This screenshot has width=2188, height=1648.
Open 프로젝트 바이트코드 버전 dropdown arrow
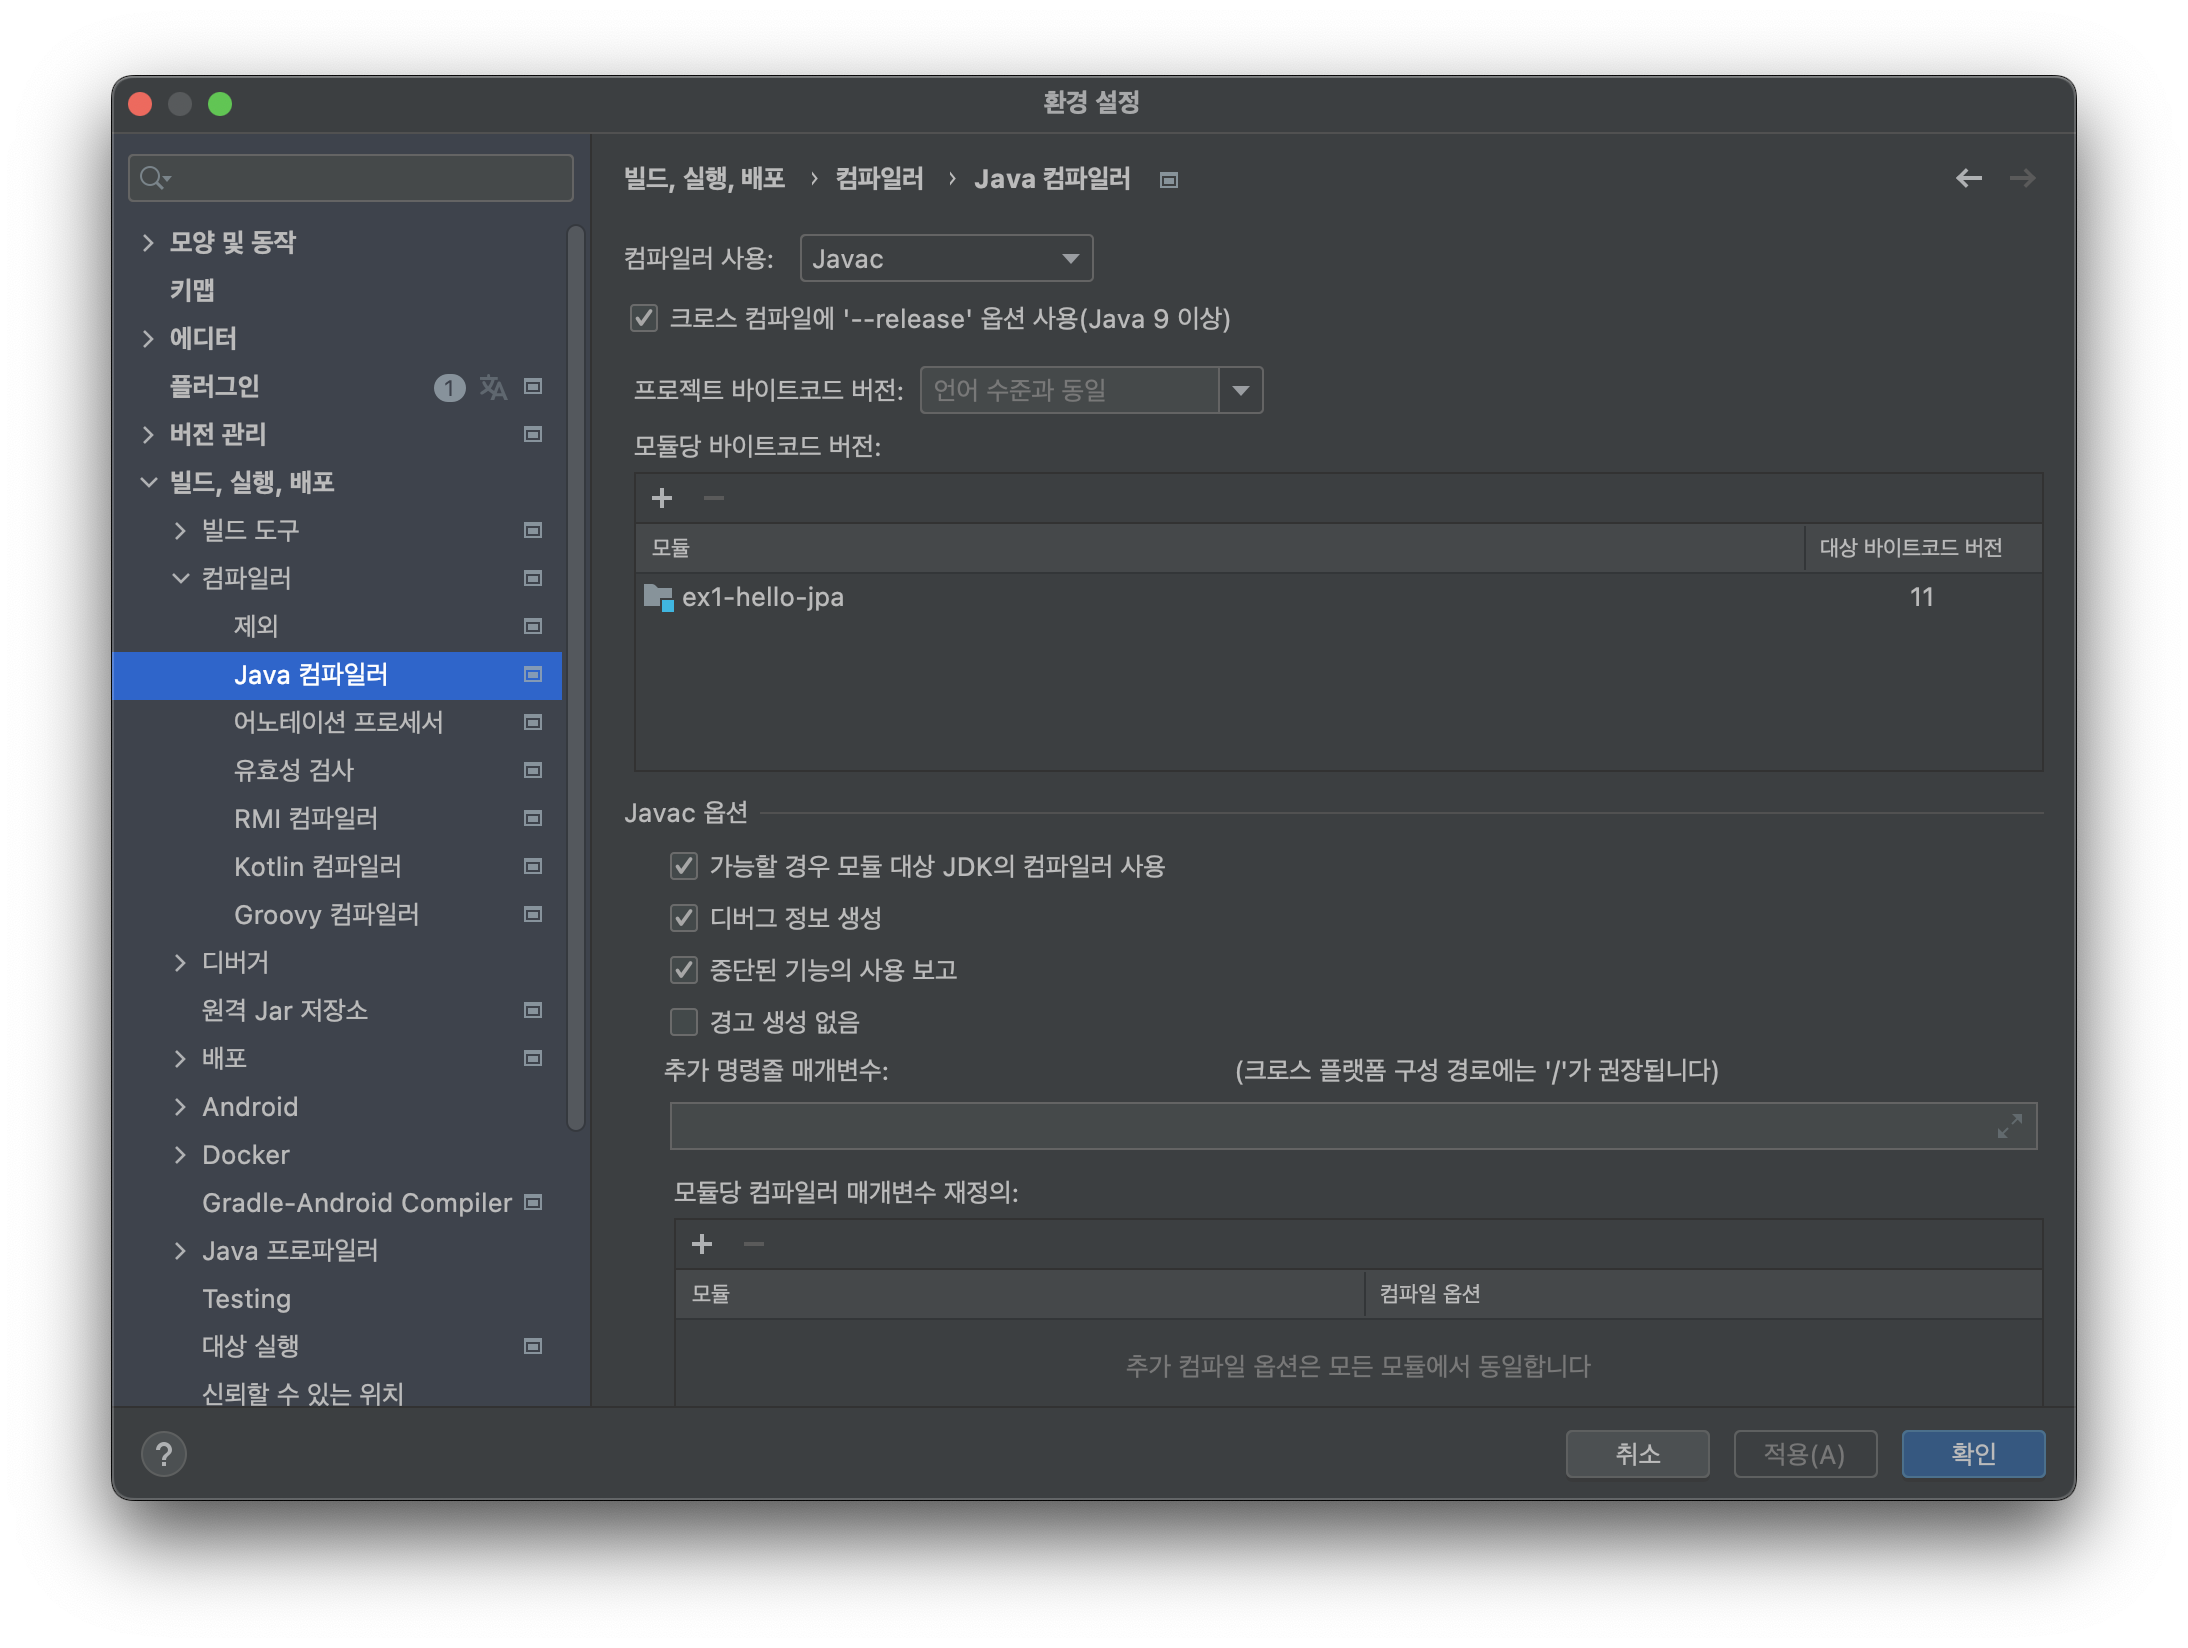click(1240, 390)
